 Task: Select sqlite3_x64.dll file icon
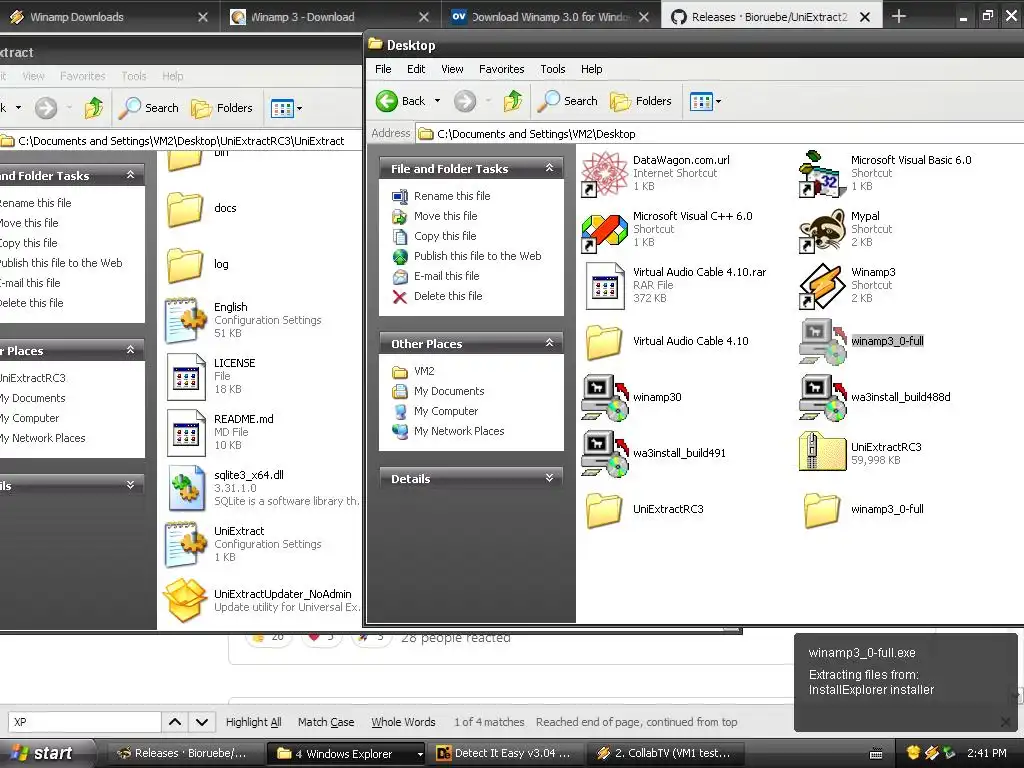(187, 488)
